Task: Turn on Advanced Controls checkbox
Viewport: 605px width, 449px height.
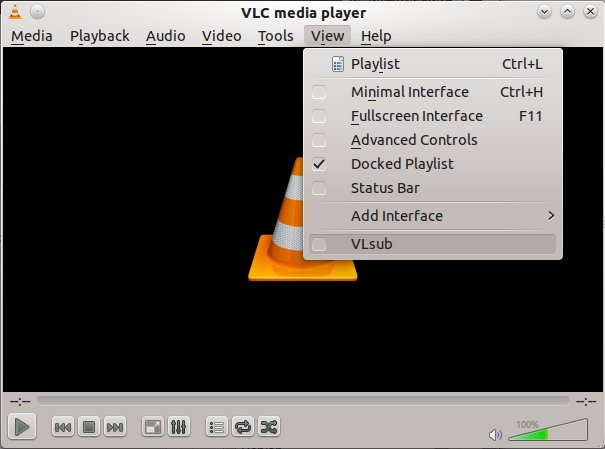Action: [x=319, y=140]
